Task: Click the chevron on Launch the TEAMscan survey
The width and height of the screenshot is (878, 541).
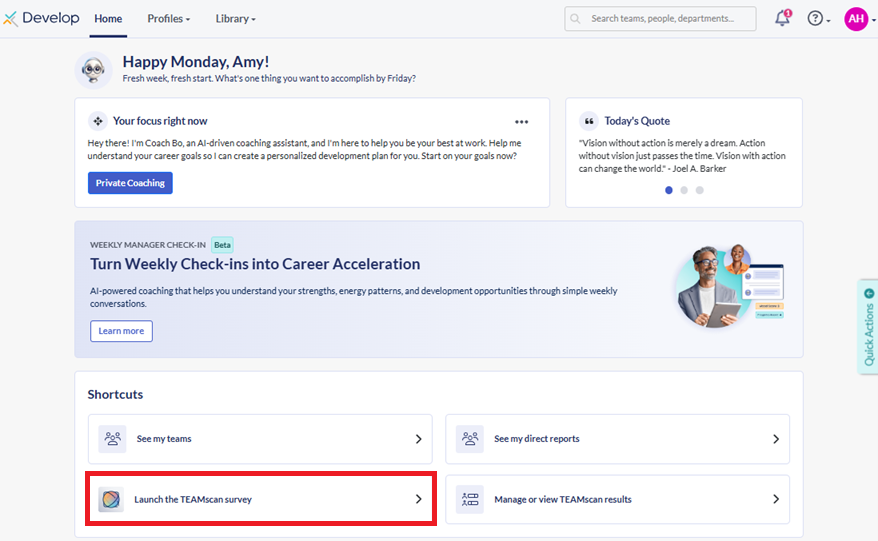Action: (418, 499)
